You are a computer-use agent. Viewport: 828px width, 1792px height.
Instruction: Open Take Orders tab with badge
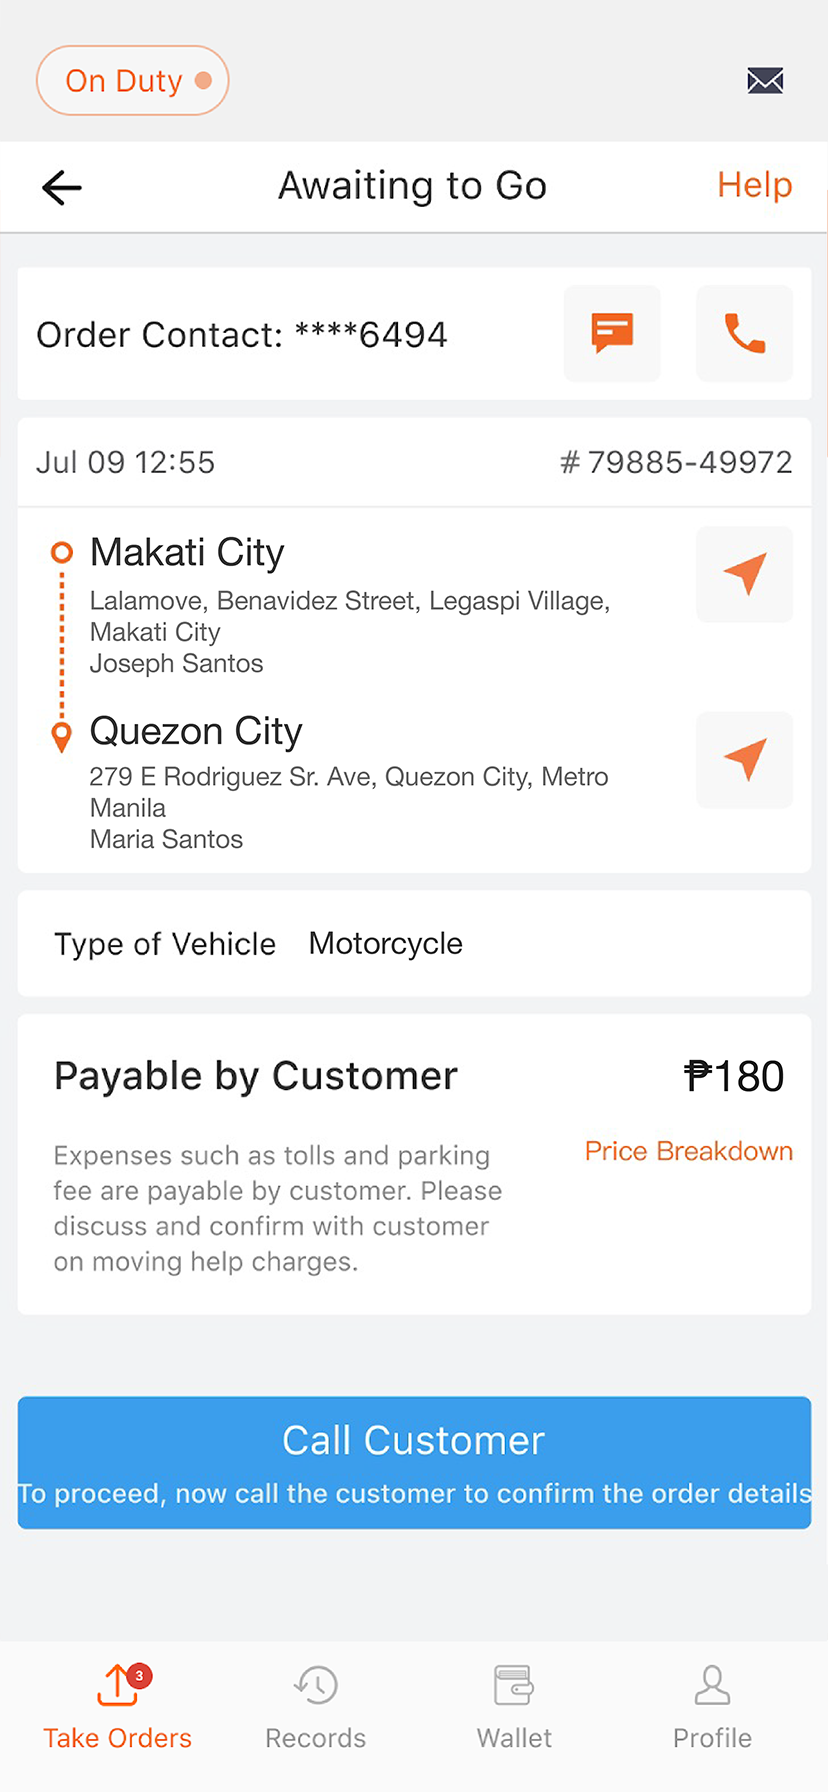click(118, 1708)
